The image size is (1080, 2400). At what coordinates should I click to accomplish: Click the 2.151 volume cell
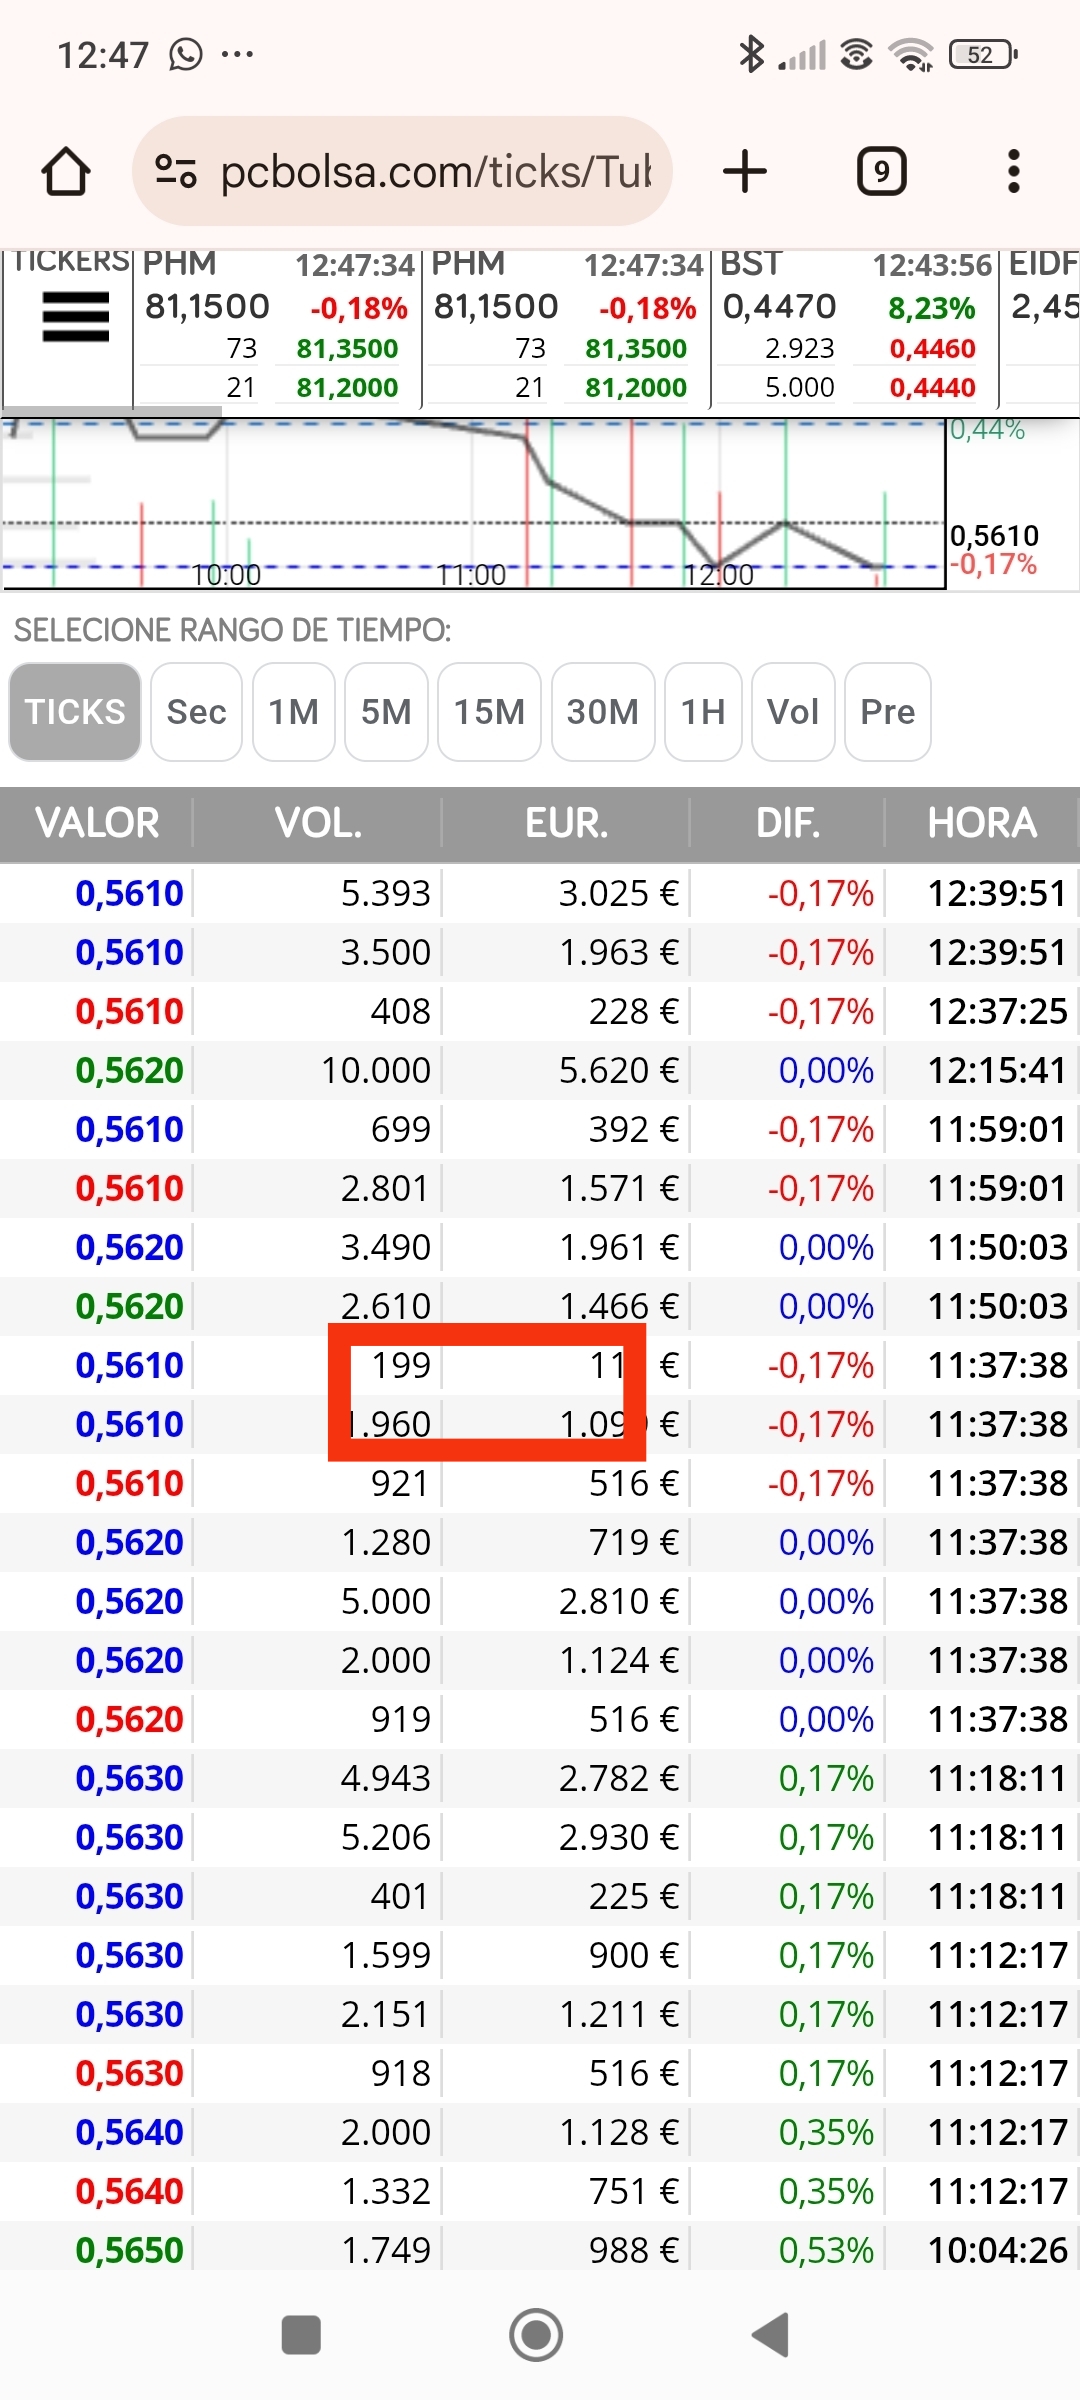(x=386, y=2014)
